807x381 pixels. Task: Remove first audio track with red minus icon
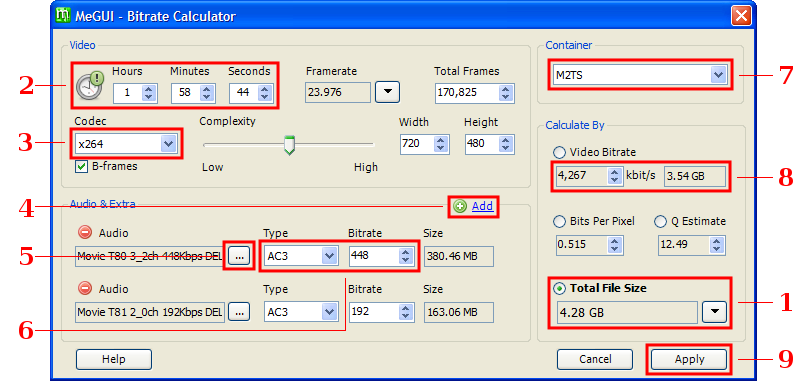tap(85, 233)
